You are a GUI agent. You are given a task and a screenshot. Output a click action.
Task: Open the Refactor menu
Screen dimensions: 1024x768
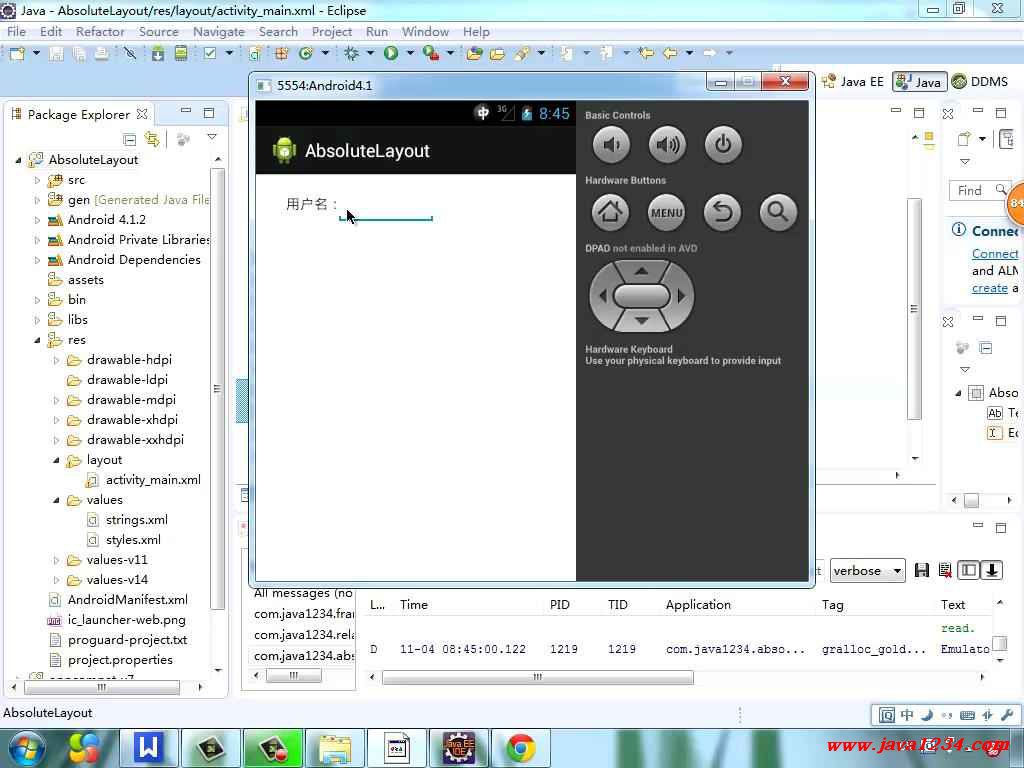(100, 31)
